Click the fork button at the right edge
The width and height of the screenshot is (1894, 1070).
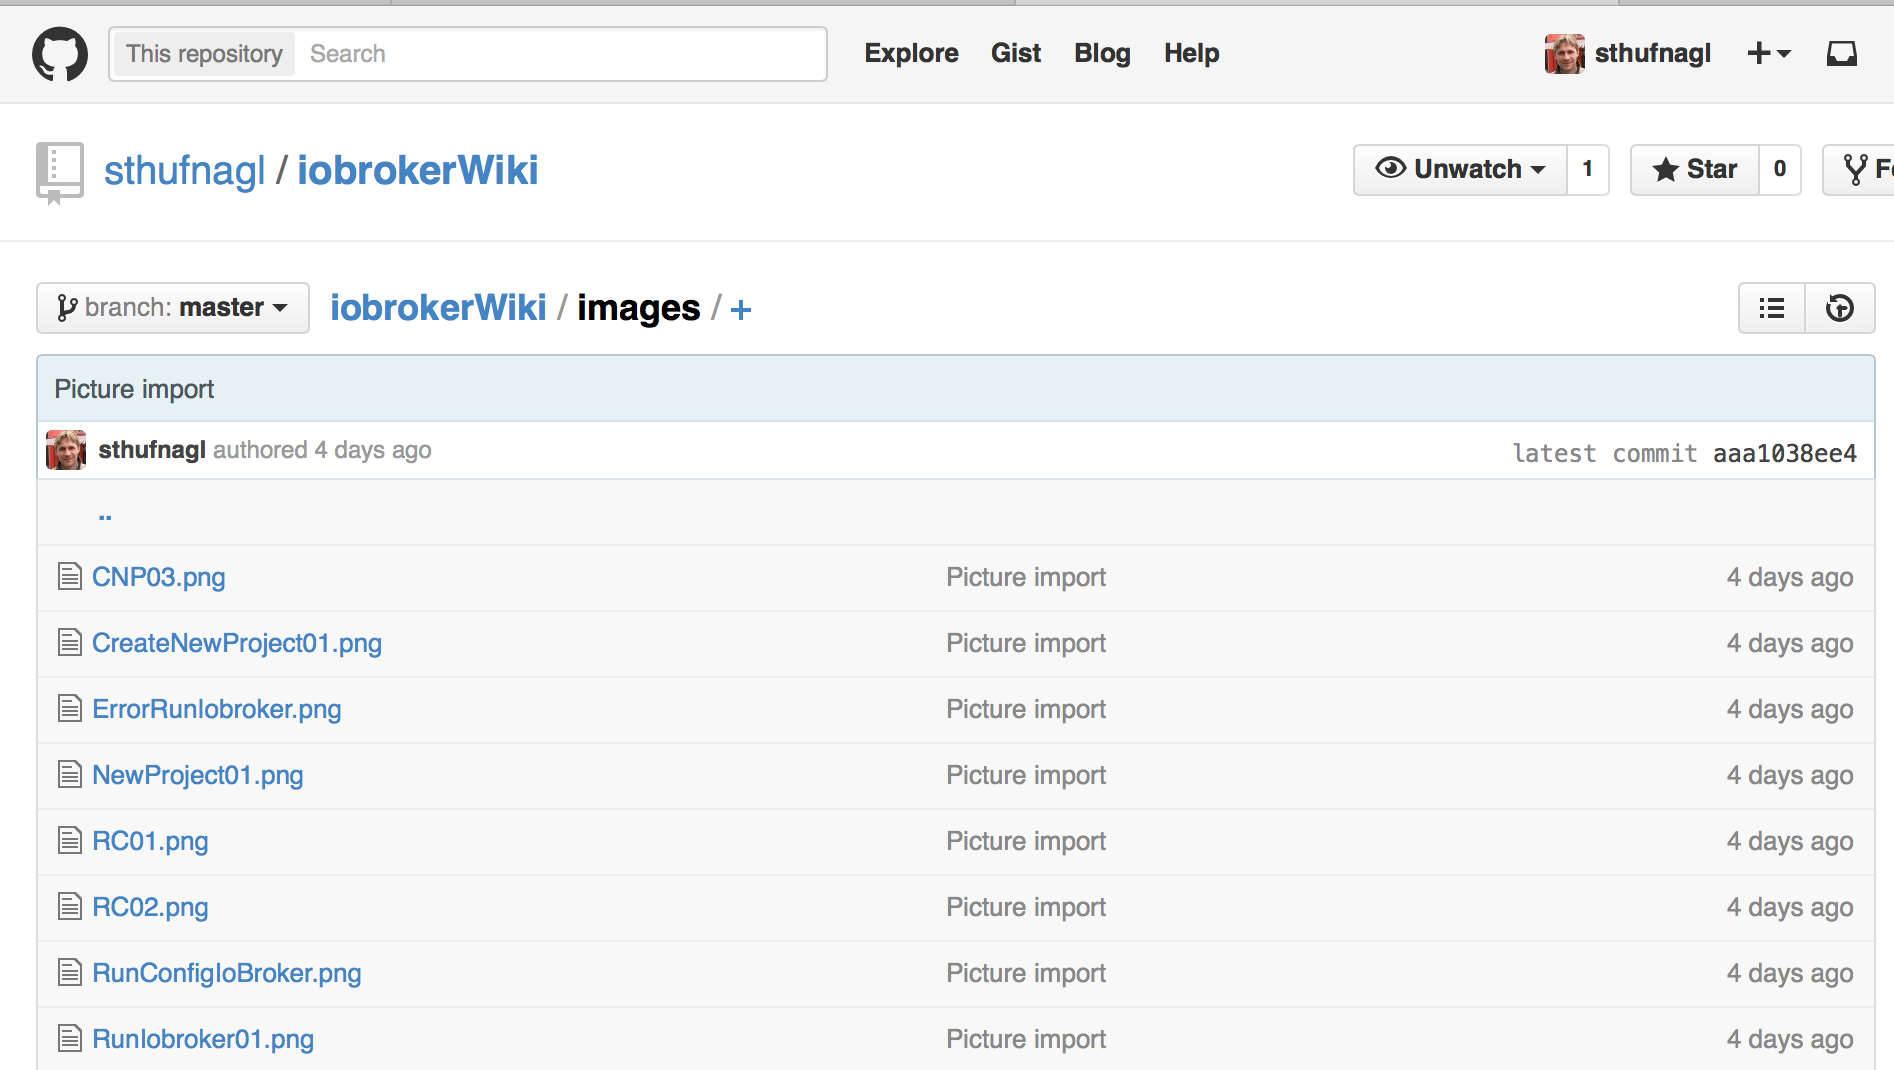coord(1862,170)
